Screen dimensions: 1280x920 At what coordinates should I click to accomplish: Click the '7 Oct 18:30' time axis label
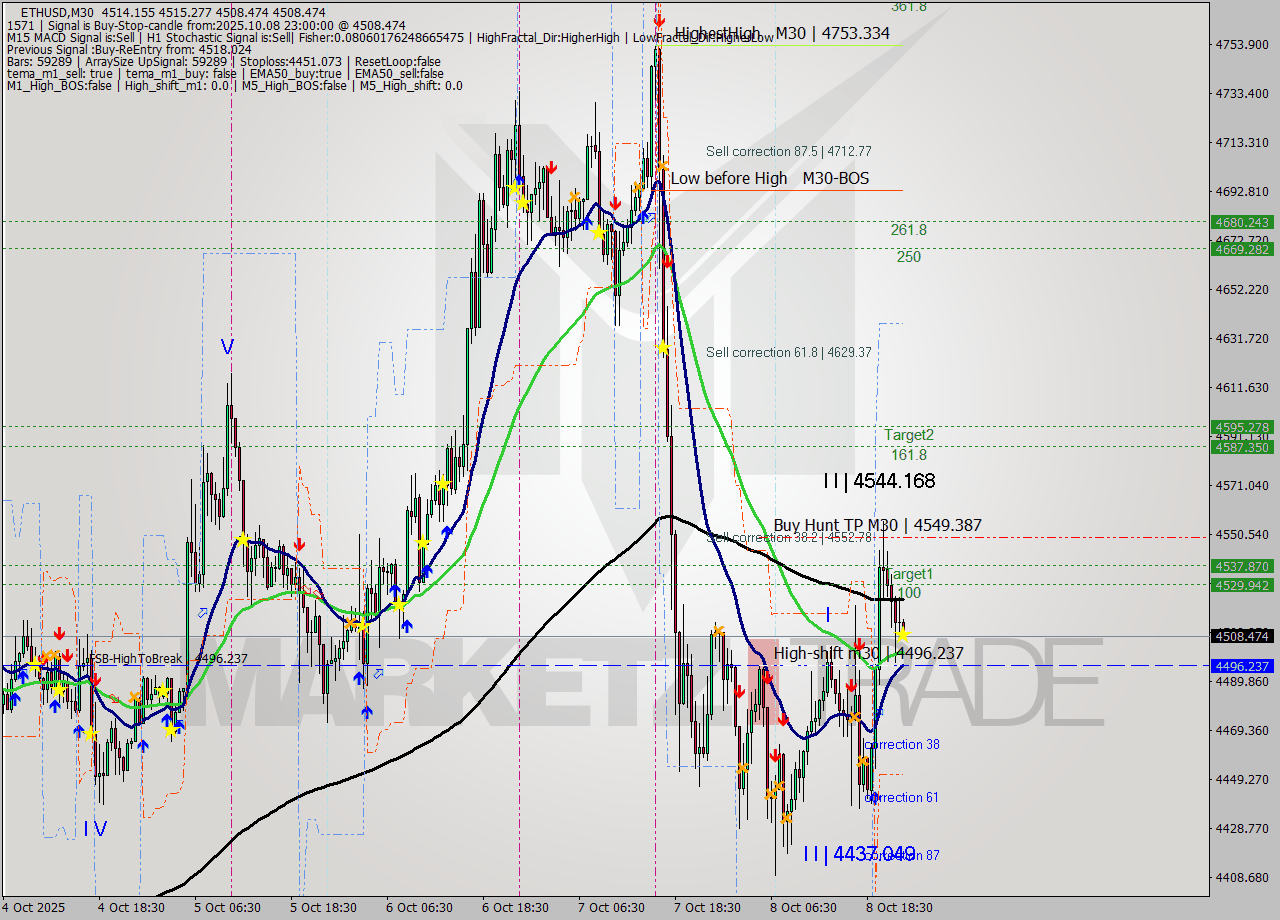point(707,908)
